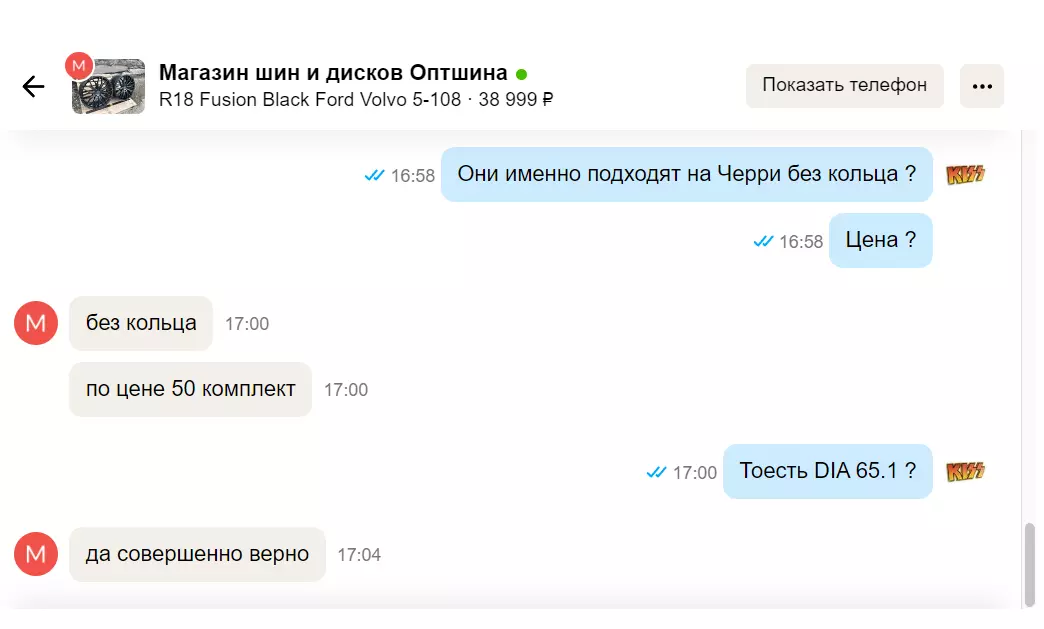
Task: Select the Тоесть DIA 65.1 ? message
Action: tap(828, 471)
